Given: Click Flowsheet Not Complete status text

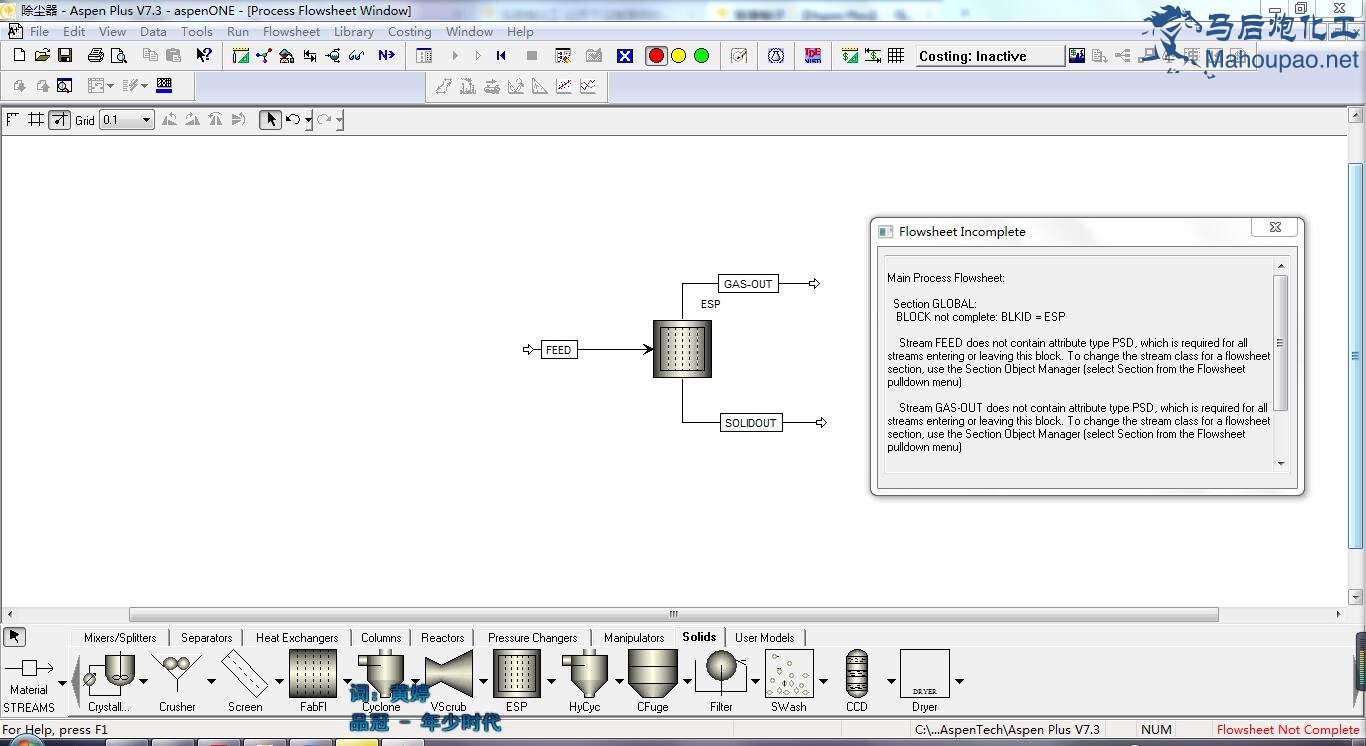Looking at the screenshot, I should pyautogui.click(x=1288, y=730).
